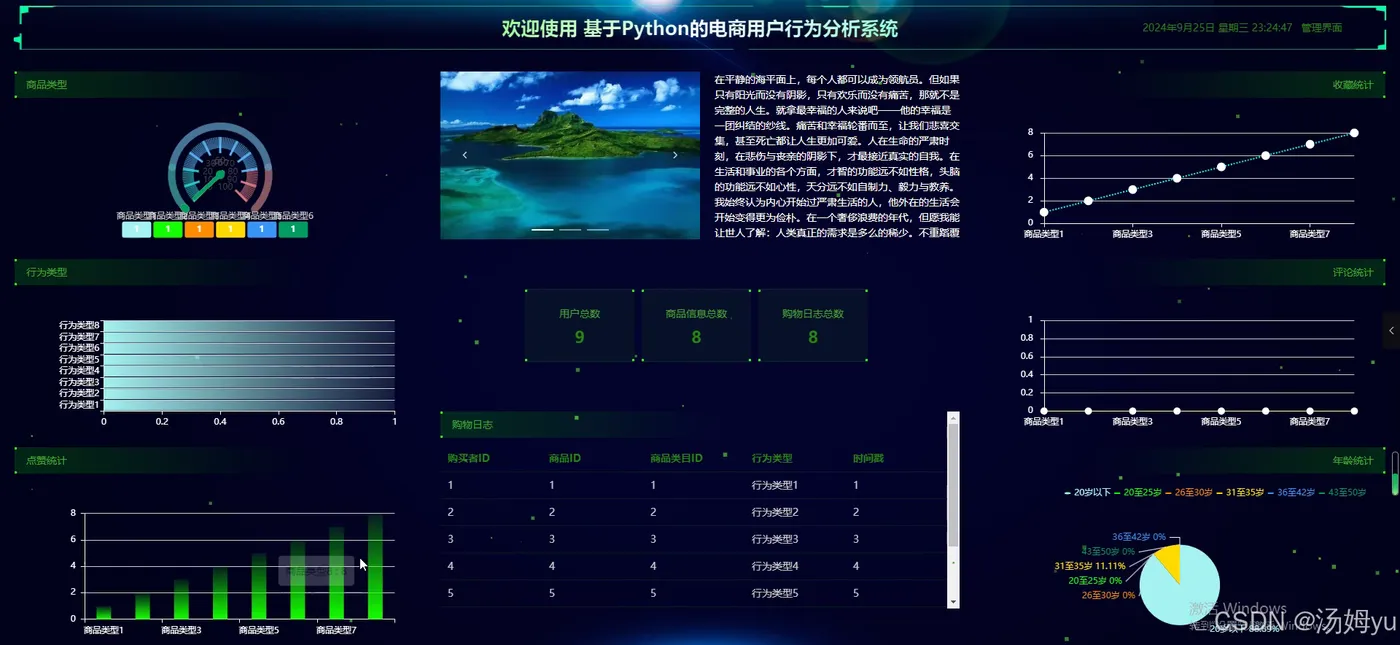The height and width of the screenshot is (645, 1400).
Task: Click the 商品类型1 point in 收藏统计 line chart
Action: (1044, 212)
